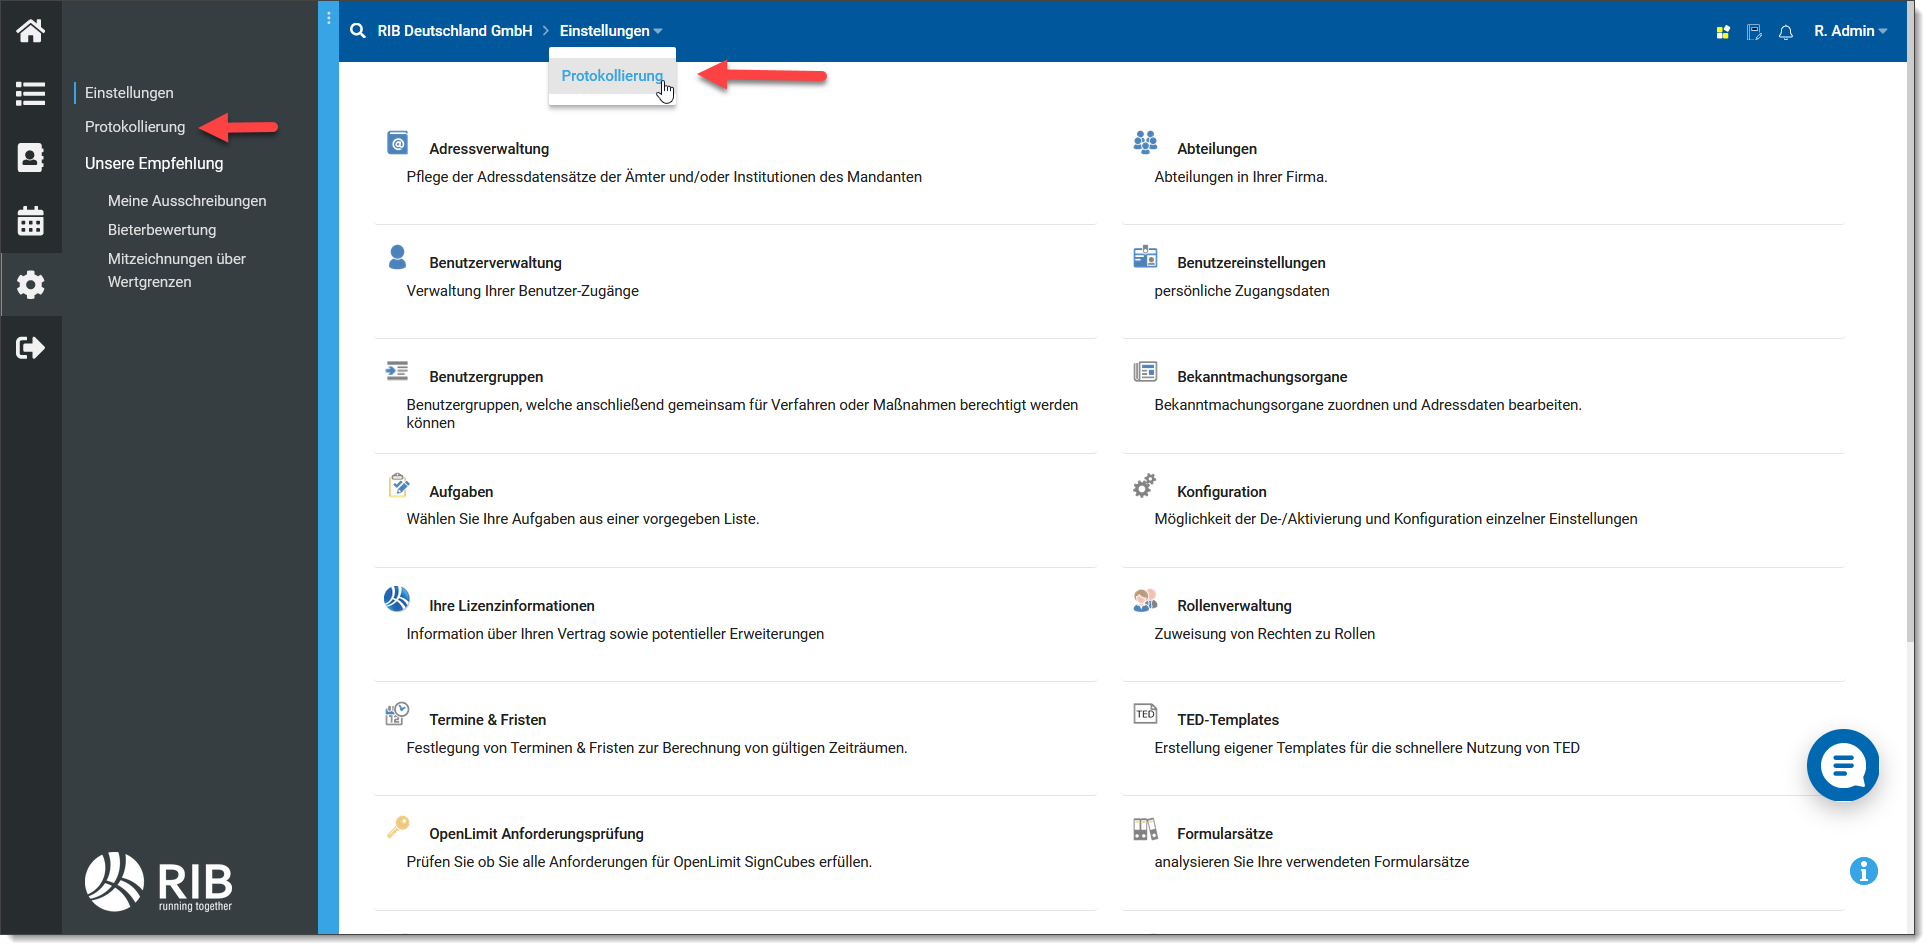
Task: Open Konfiguration settings entry
Action: [x=1222, y=492]
